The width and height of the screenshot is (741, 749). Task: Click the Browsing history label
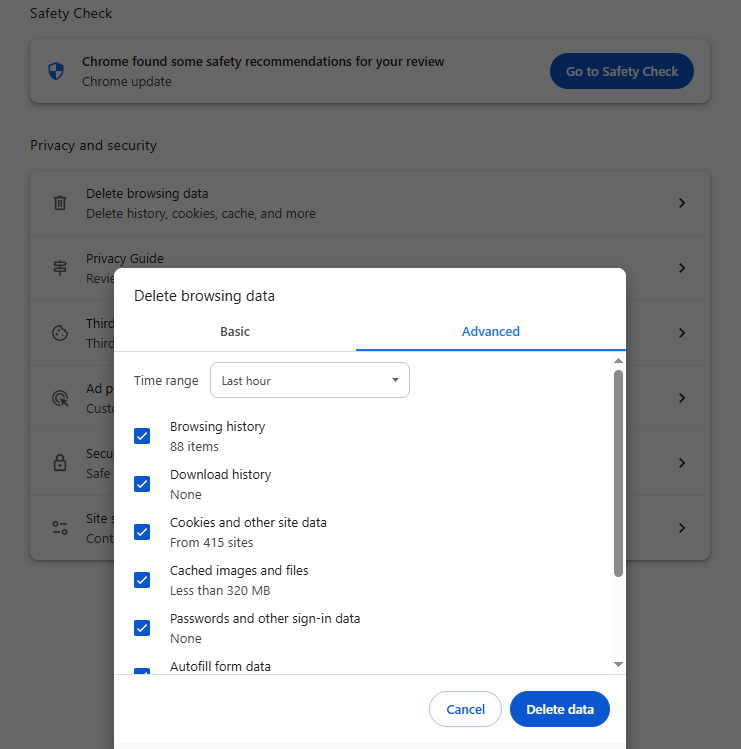pos(217,427)
